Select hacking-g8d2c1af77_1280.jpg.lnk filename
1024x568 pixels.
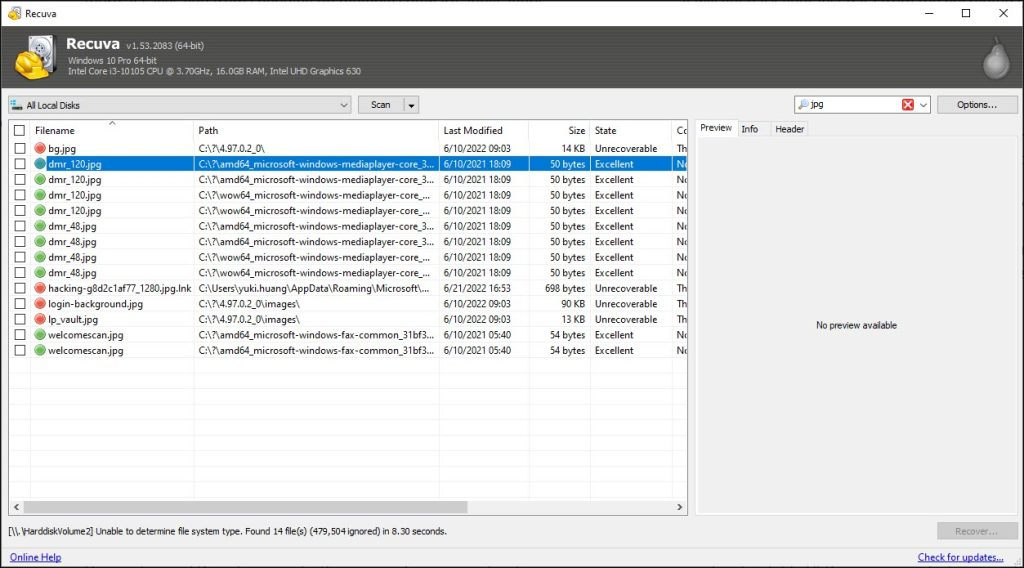(x=120, y=288)
